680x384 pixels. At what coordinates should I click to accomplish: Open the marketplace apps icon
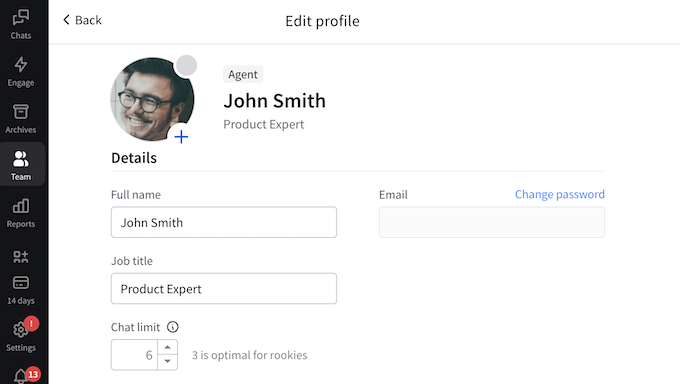[x=21, y=256]
